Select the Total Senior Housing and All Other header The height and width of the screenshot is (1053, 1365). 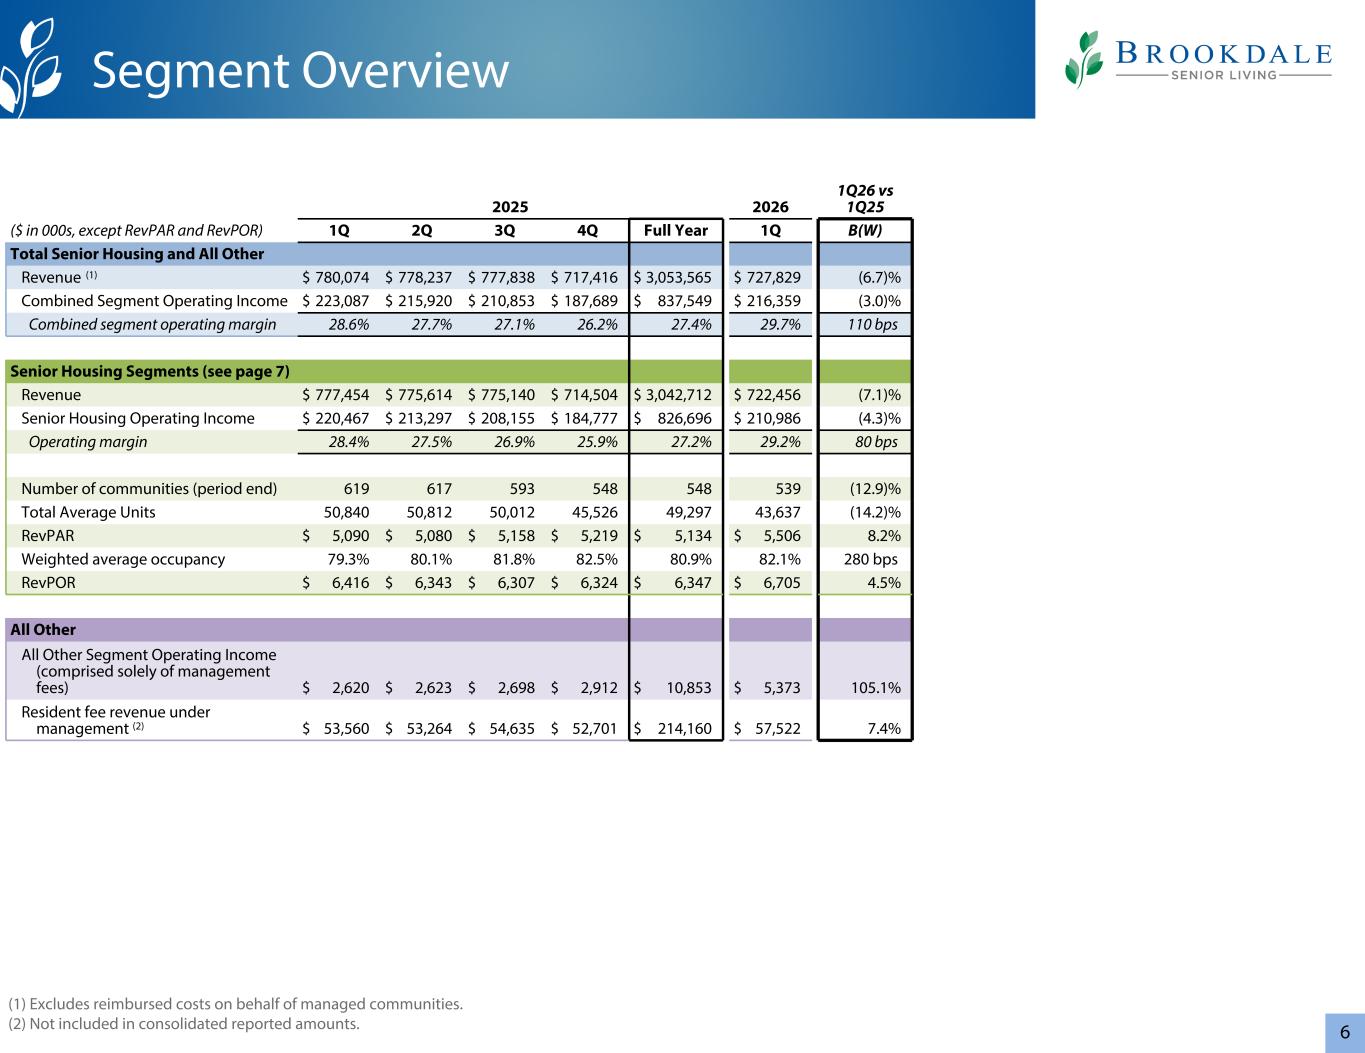137,254
